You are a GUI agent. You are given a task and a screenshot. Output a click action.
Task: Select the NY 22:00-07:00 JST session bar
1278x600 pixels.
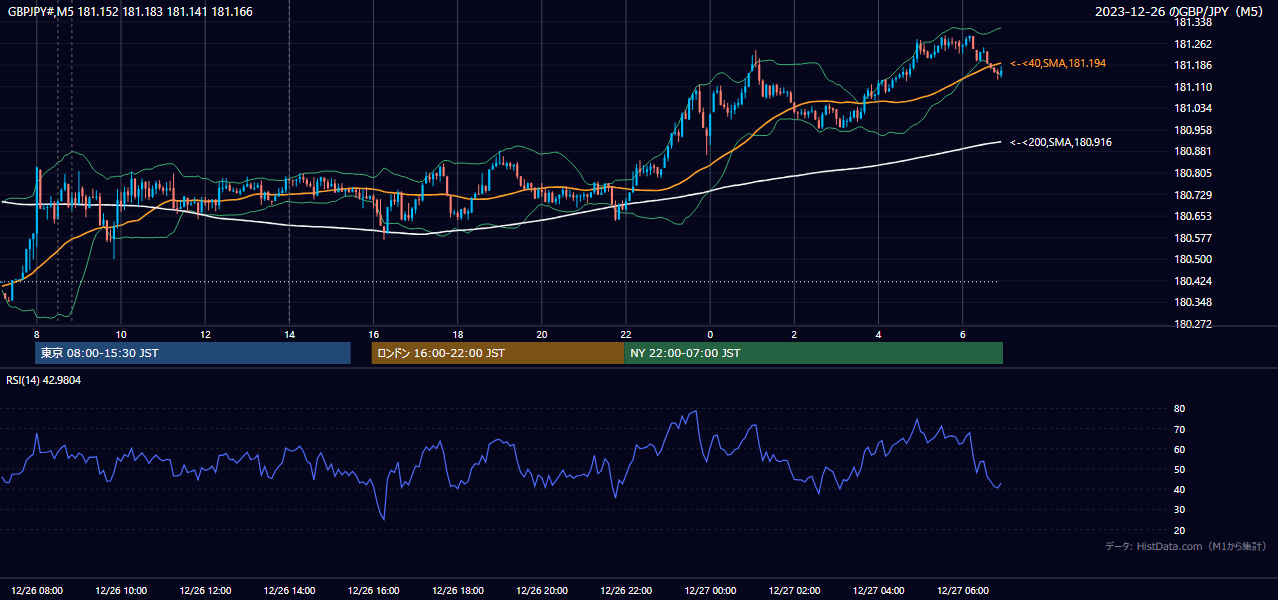813,353
